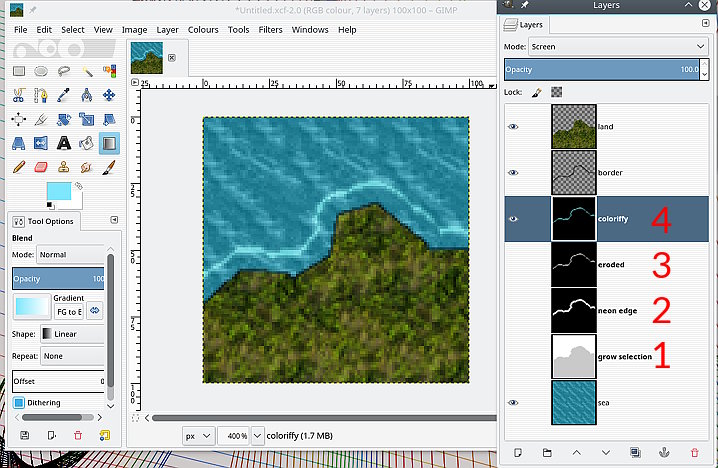Open the Colours menu
718x468 pixels.
tap(203, 30)
